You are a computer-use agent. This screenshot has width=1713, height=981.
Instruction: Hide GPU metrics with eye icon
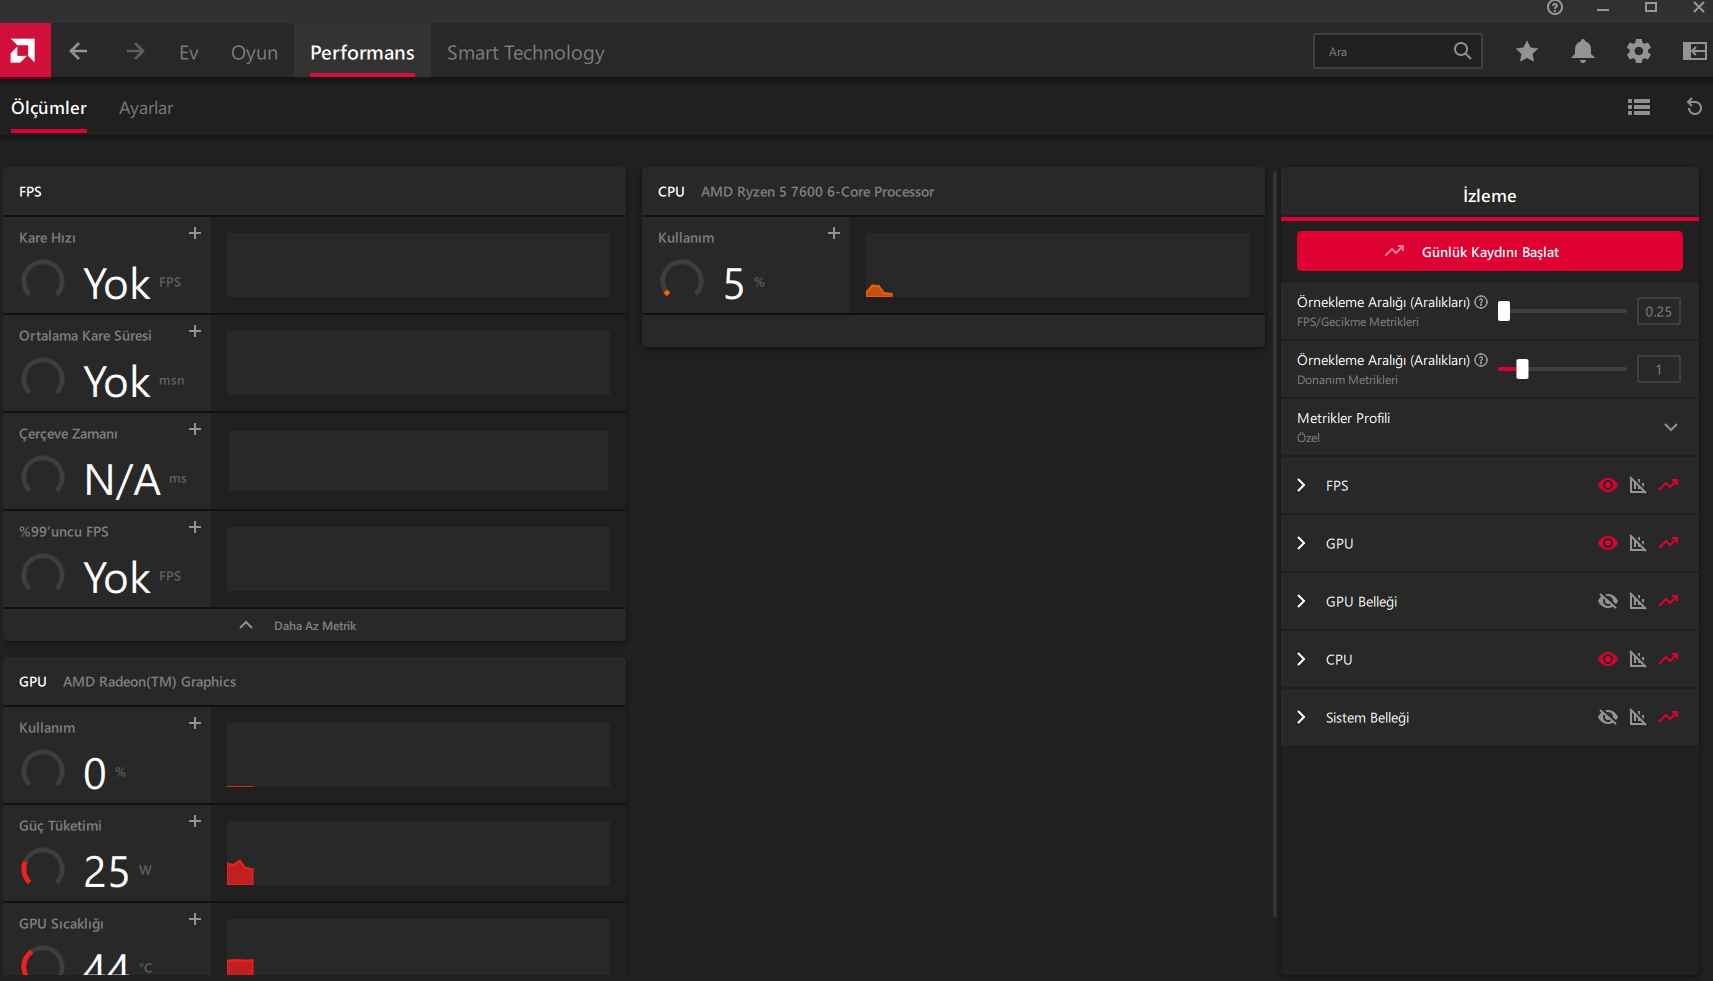pos(1607,543)
